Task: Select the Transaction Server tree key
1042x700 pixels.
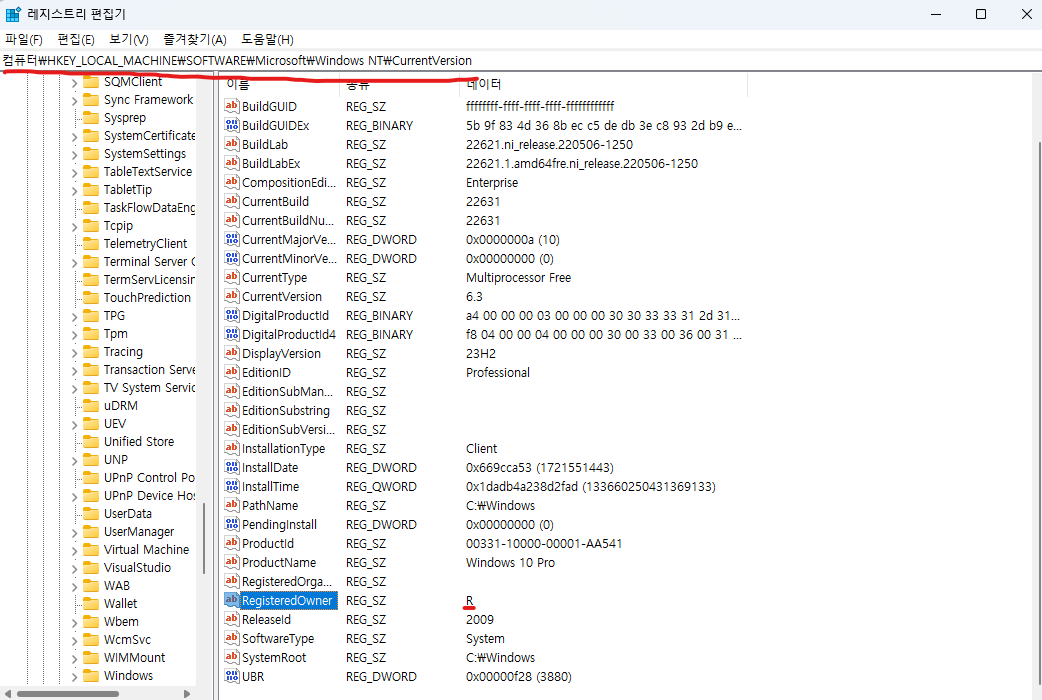Action: pos(149,370)
